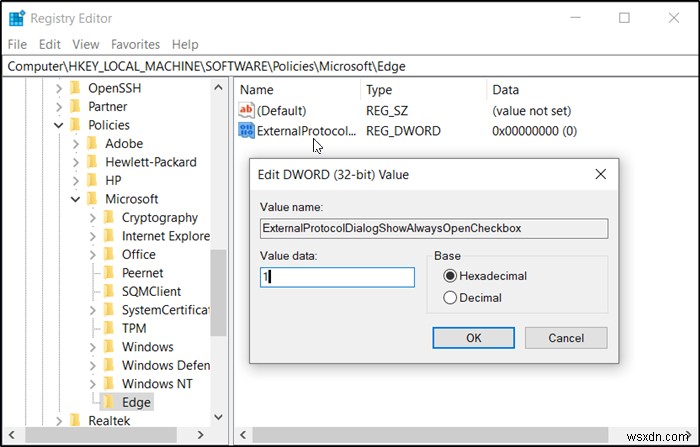
Task: Click the 0x00000000 (0) data cell
Action: (534, 131)
